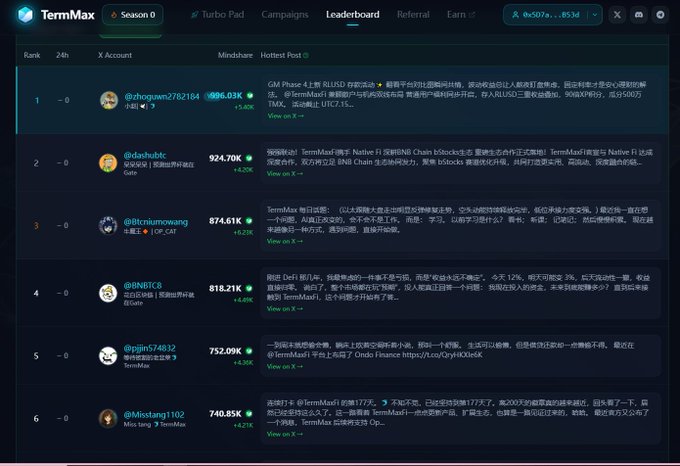Image resolution: width=680 pixels, height=466 pixels.
Task: Click avatar of @BNBTC8
Action: click(108, 293)
